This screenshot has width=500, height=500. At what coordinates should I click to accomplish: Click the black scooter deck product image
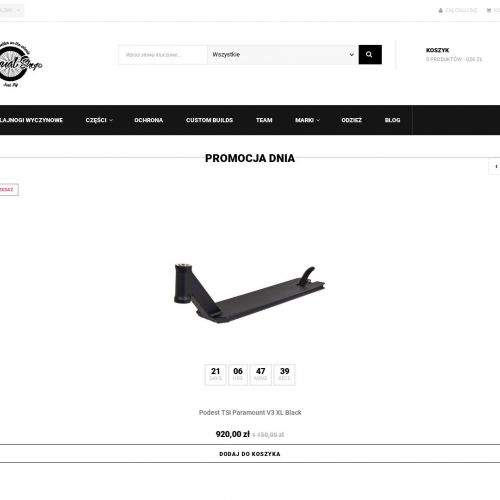coord(249,292)
